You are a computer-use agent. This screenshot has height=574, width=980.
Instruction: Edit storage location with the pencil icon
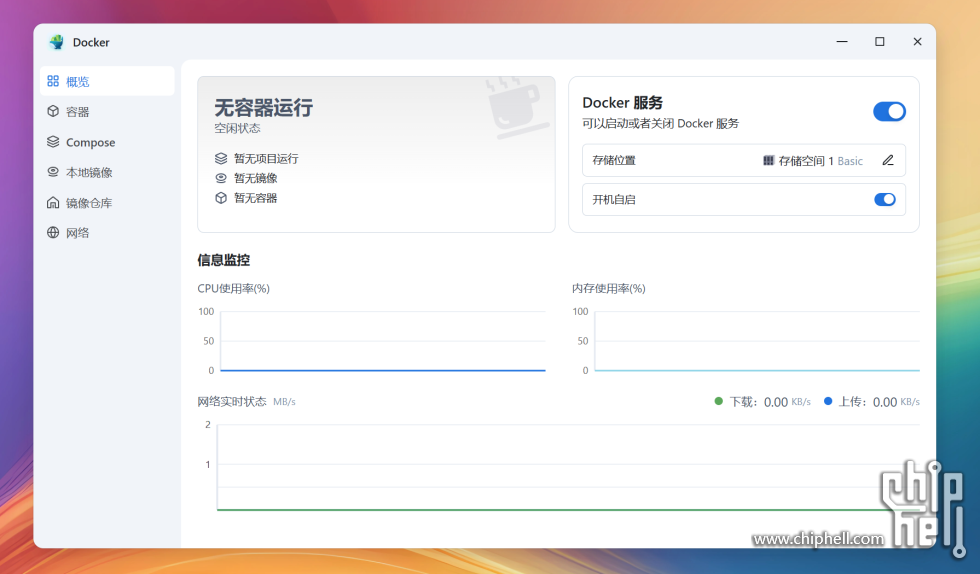[x=888, y=160]
